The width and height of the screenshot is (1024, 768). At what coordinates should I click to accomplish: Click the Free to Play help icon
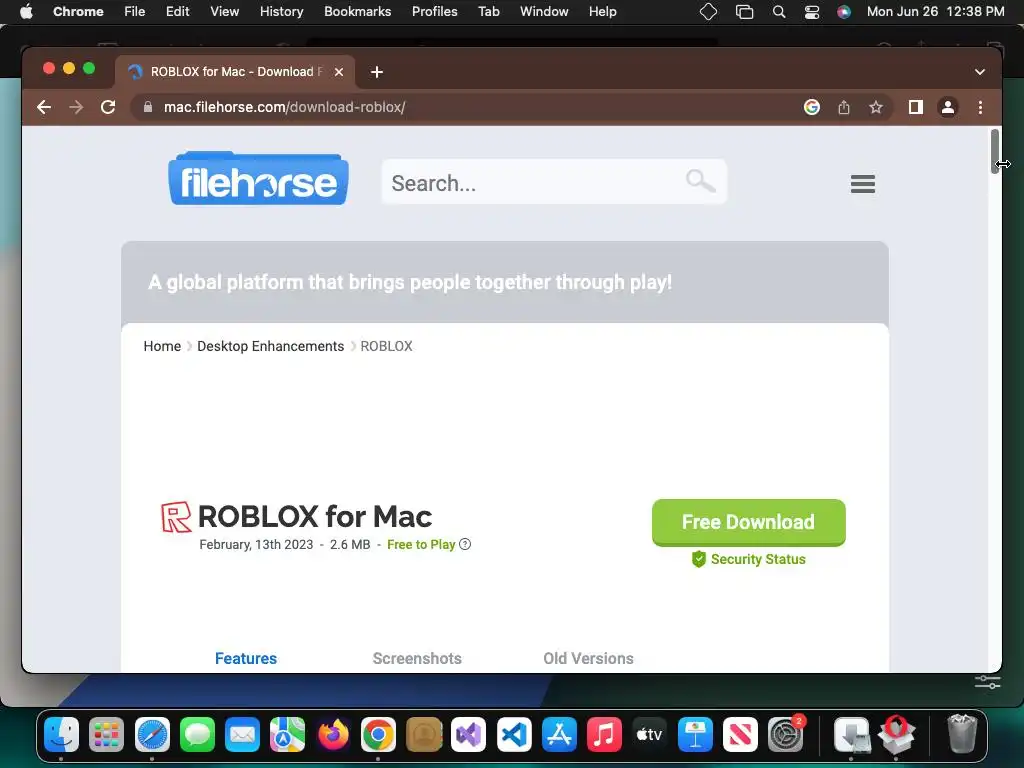(465, 544)
